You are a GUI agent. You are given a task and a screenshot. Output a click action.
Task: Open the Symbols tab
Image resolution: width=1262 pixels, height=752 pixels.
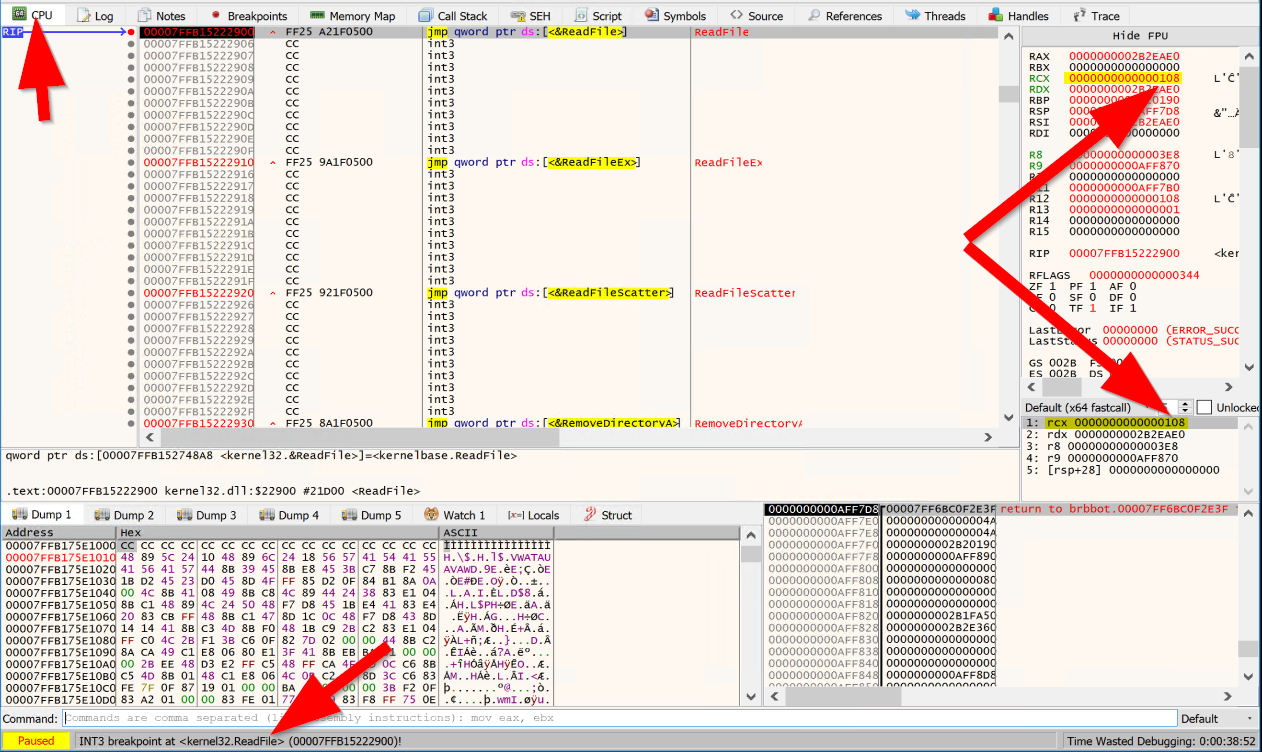pyautogui.click(x=675, y=16)
